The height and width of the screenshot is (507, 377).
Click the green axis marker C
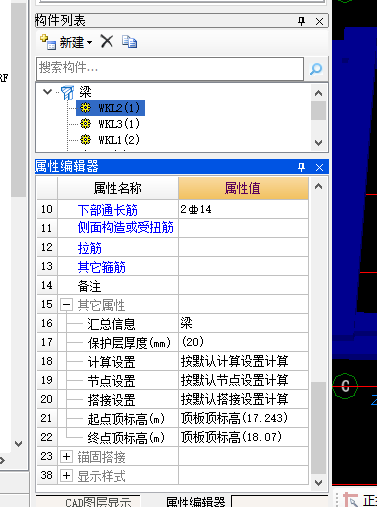345,386
